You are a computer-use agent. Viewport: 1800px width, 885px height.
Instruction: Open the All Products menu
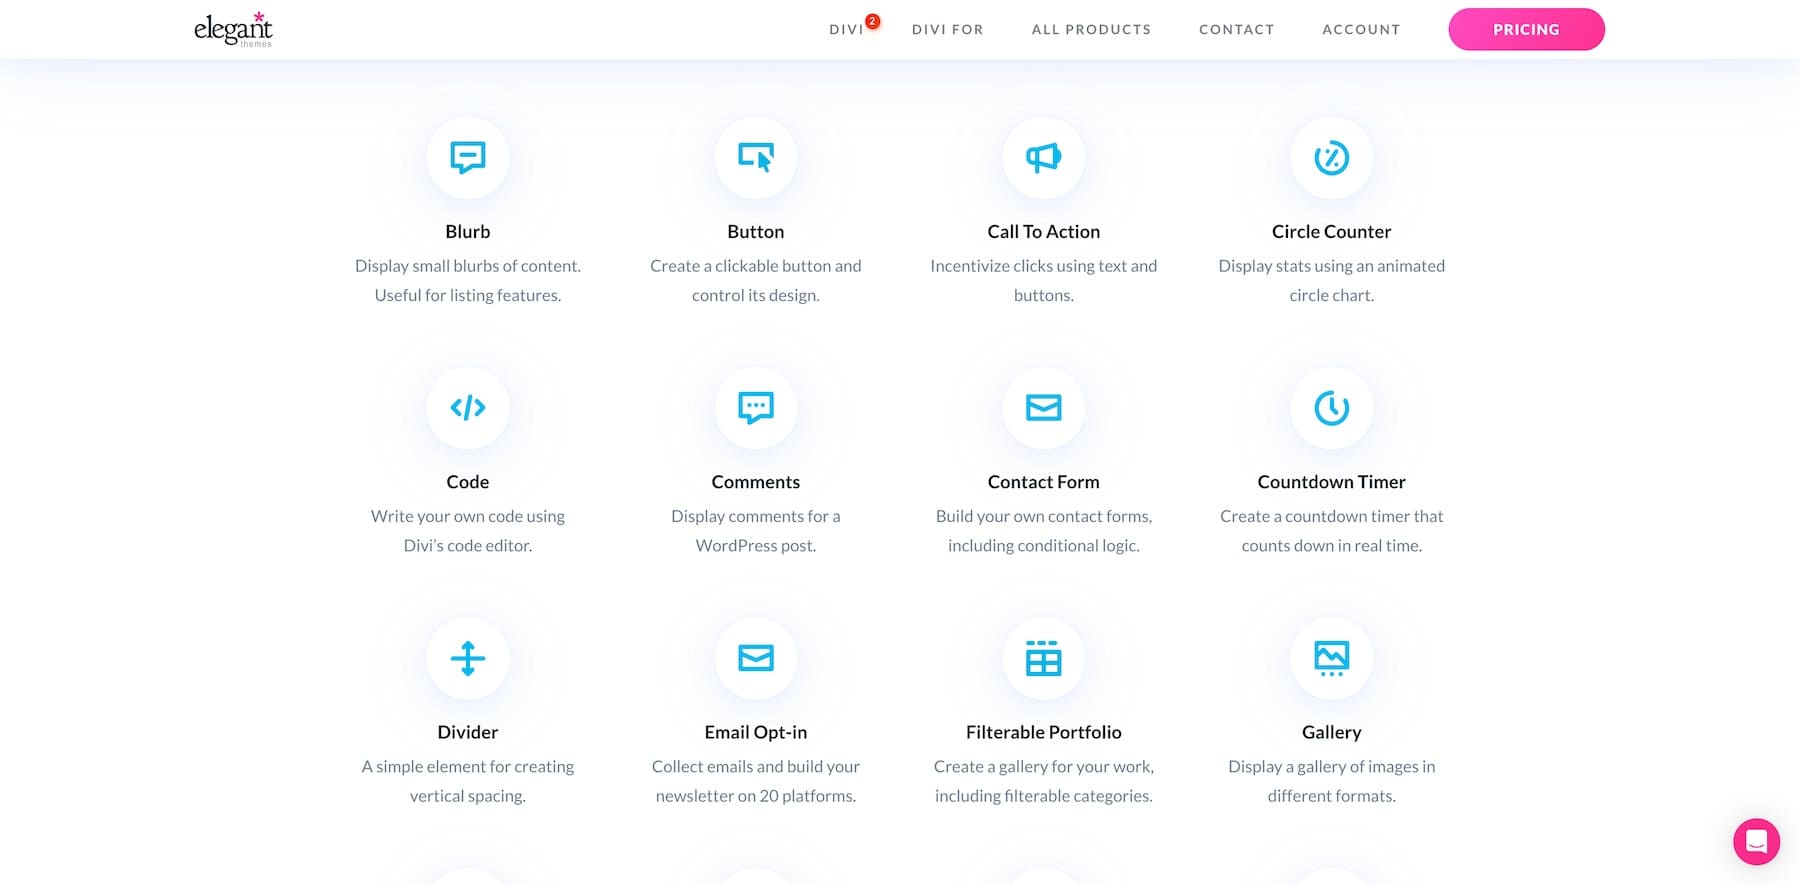1091,30
